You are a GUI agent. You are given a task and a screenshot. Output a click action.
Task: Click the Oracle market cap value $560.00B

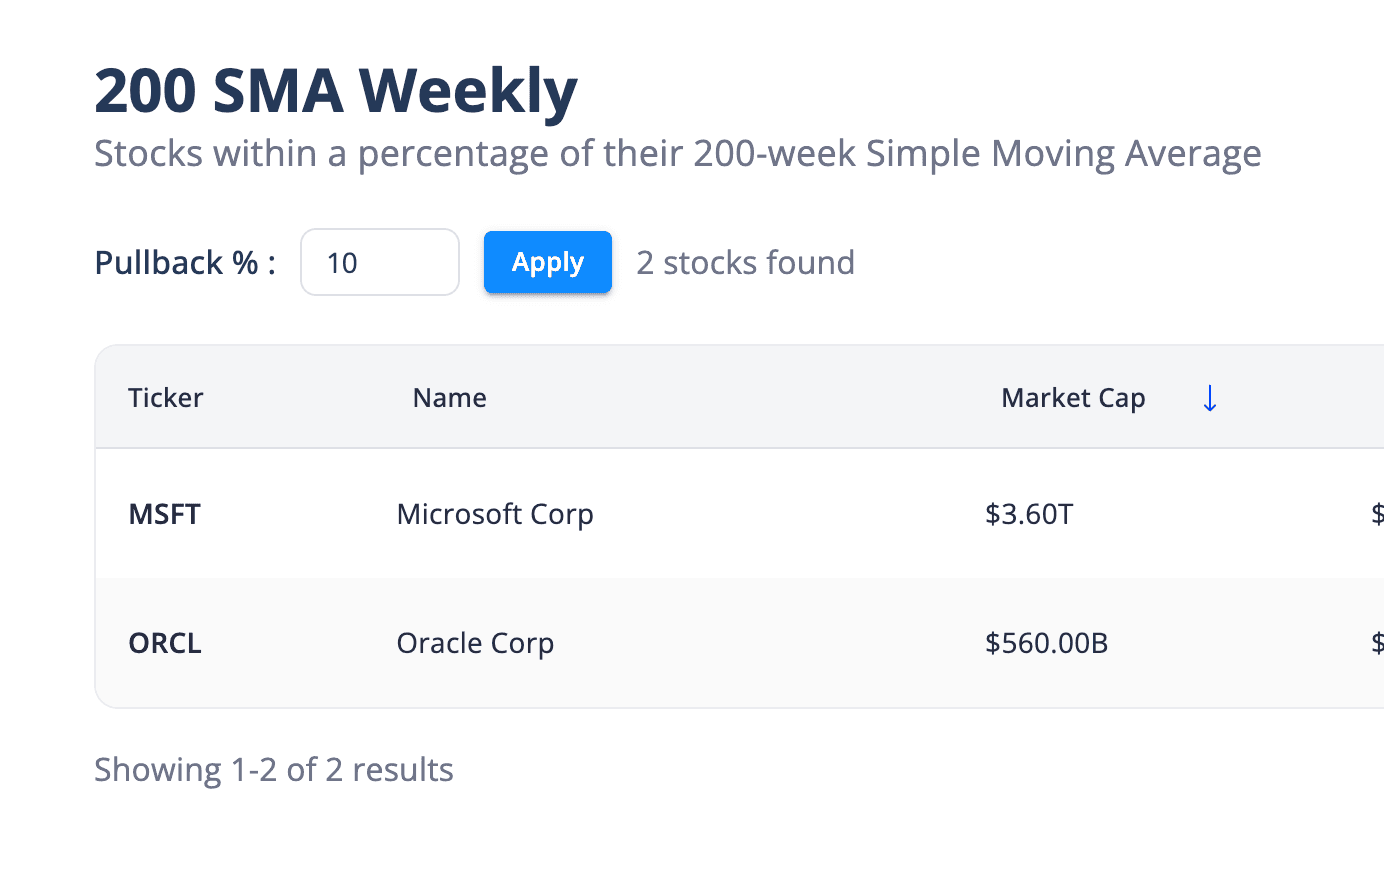point(1046,643)
